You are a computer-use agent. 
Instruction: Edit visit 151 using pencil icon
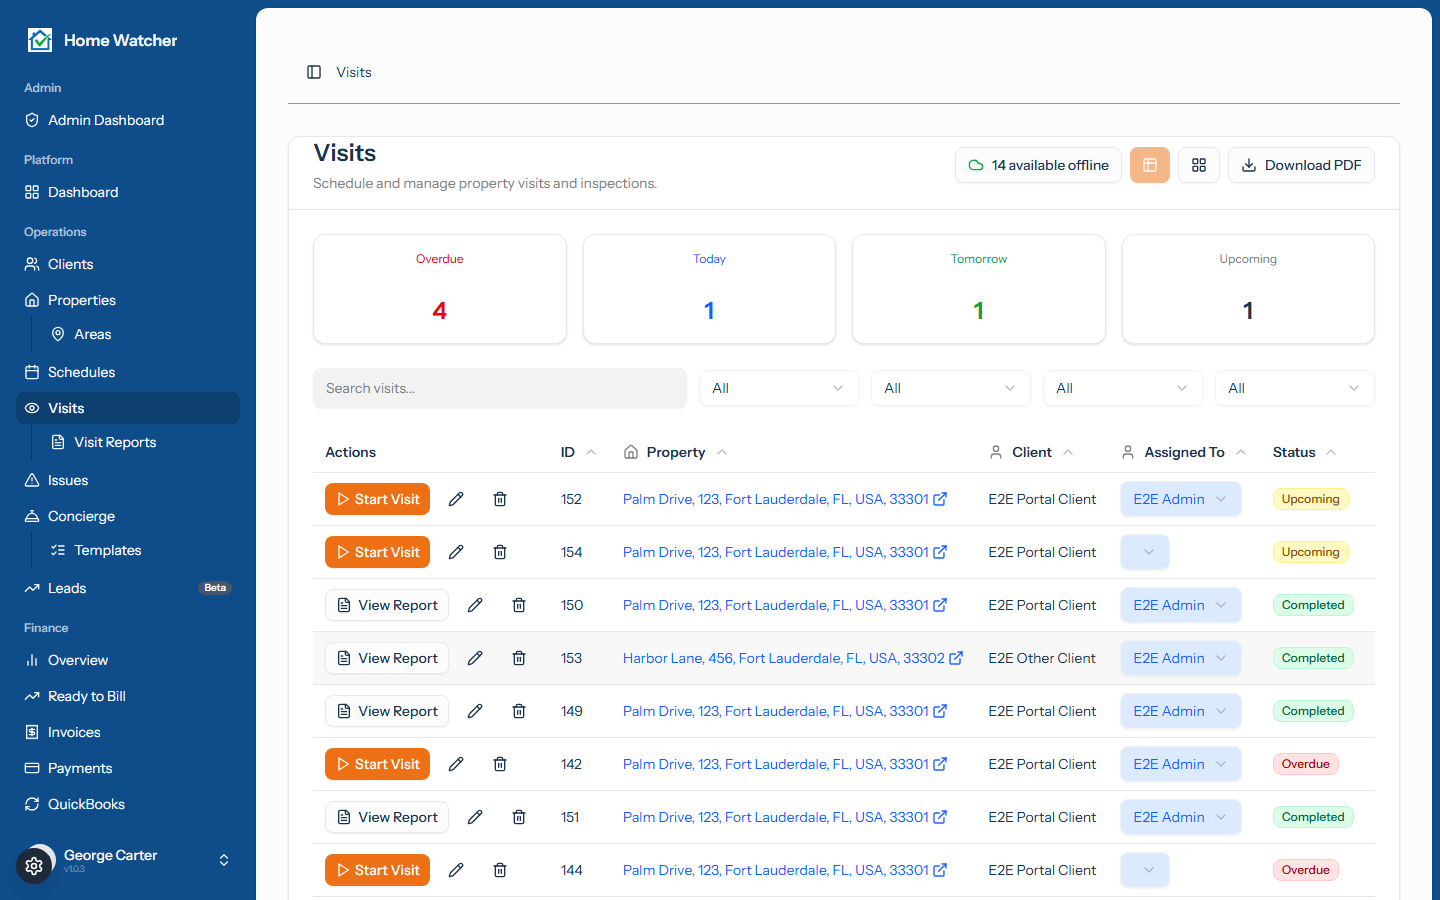tap(475, 817)
